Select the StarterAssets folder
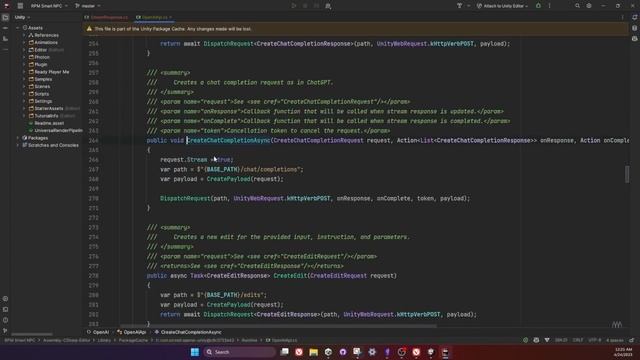The width and height of the screenshot is (640, 360). click(46, 109)
